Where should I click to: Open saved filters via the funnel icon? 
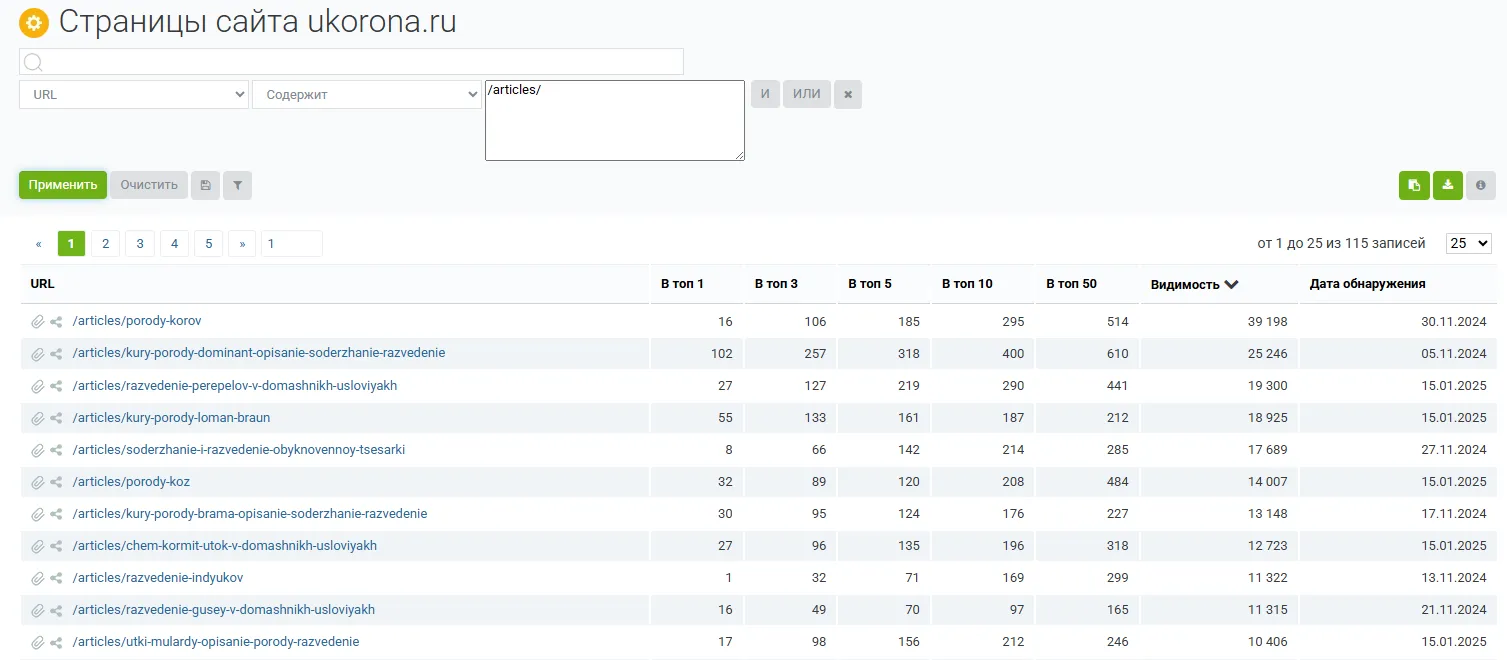point(238,185)
